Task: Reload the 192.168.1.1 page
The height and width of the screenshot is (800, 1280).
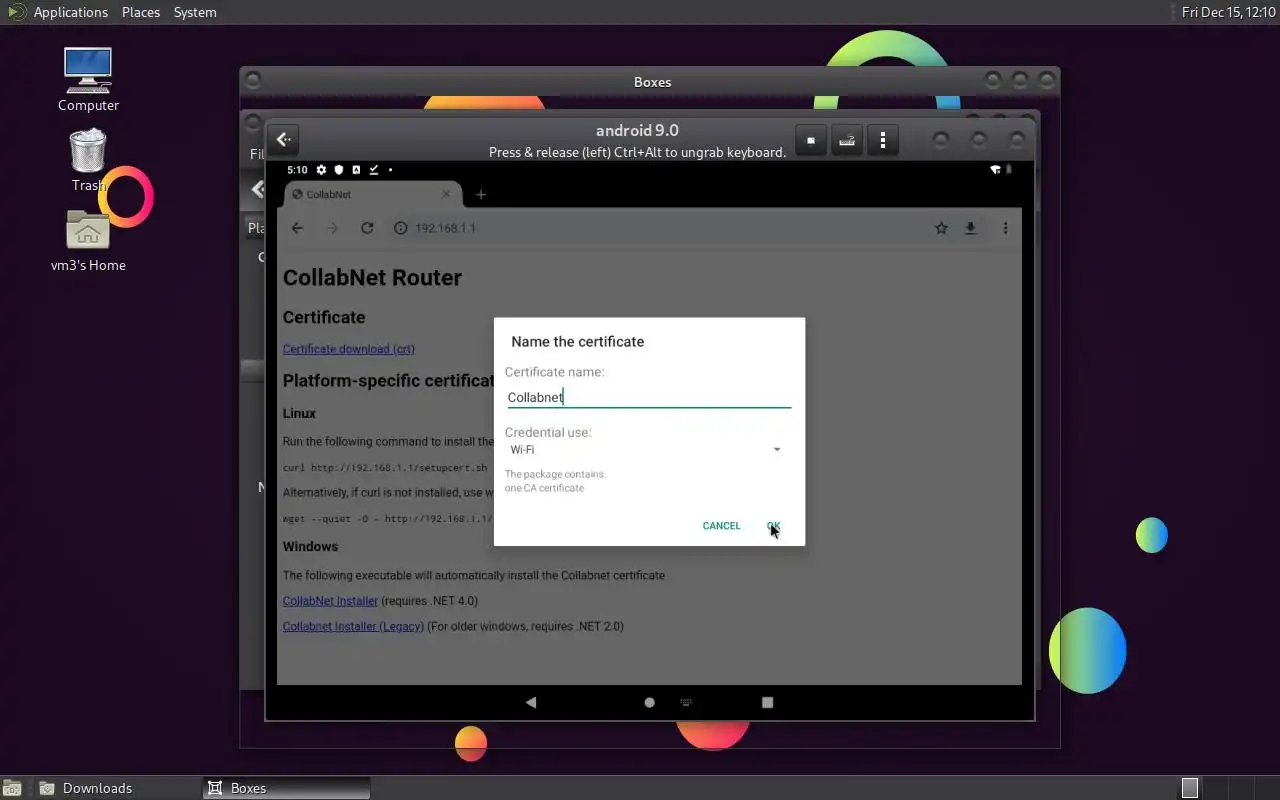Action: [367, 228]
